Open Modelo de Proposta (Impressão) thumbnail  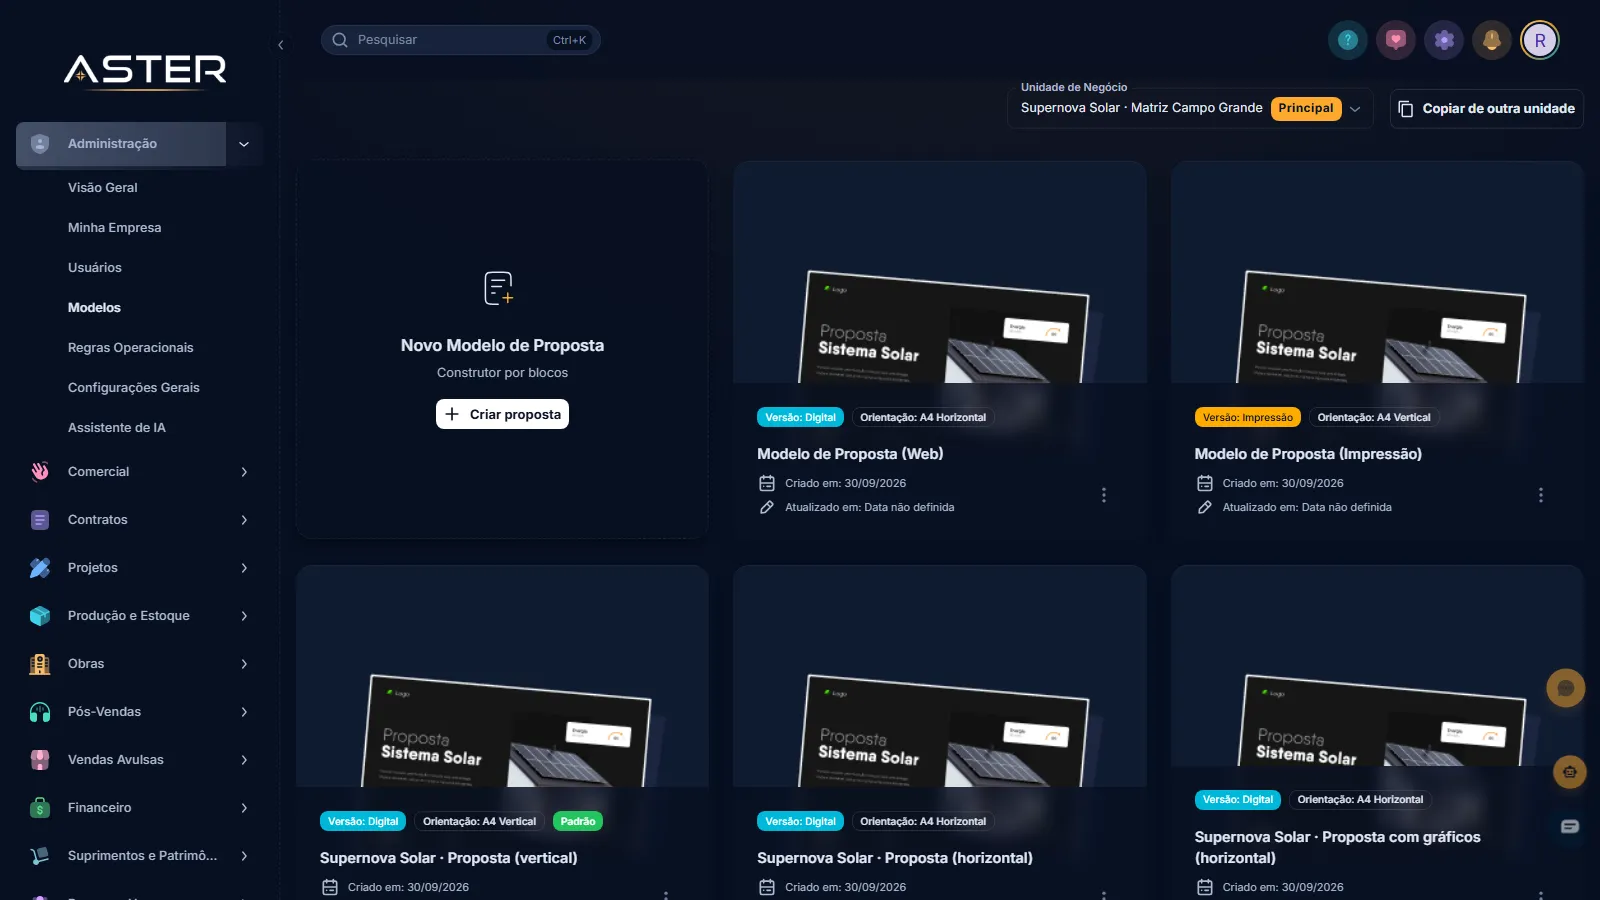(x=1378, y=272)
